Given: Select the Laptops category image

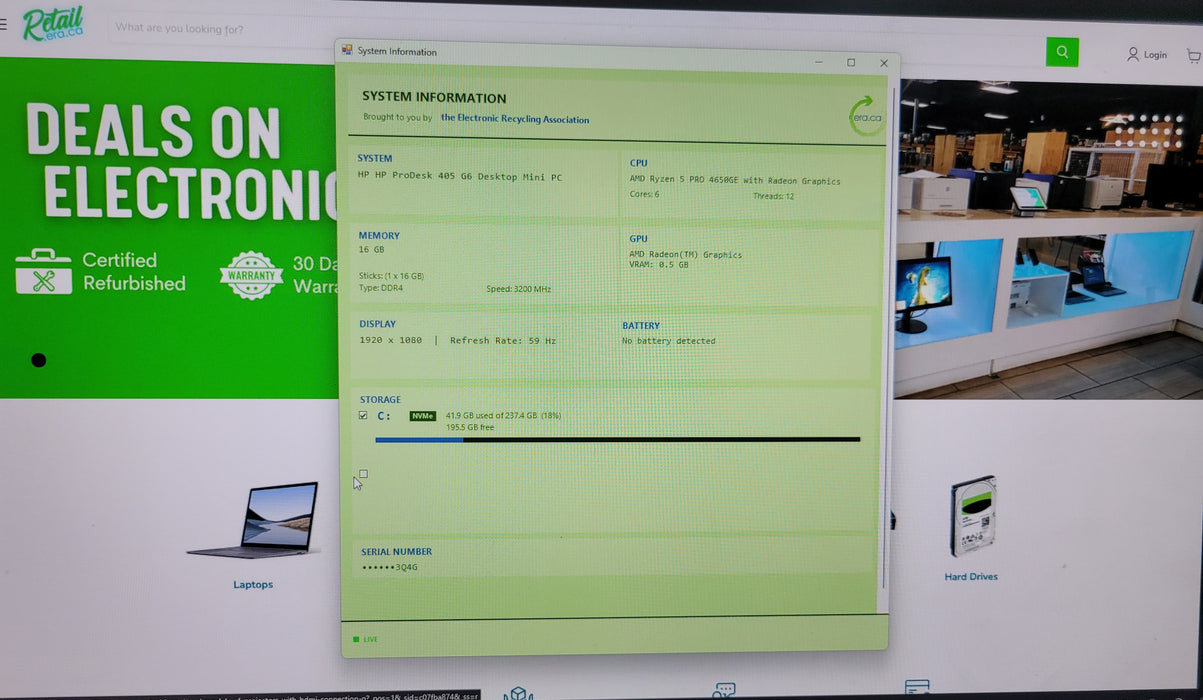Looking at the screenshot, I should (x=253, y=520).
